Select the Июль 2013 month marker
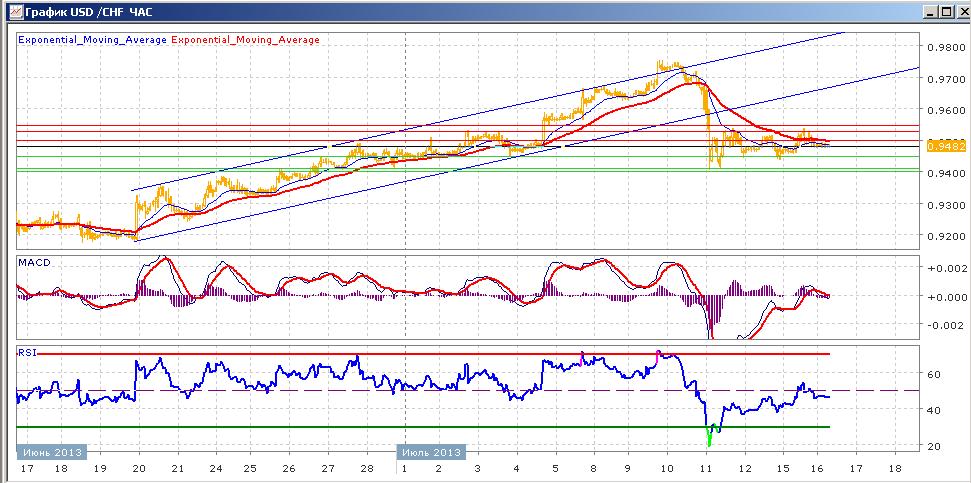 [431, 451]
